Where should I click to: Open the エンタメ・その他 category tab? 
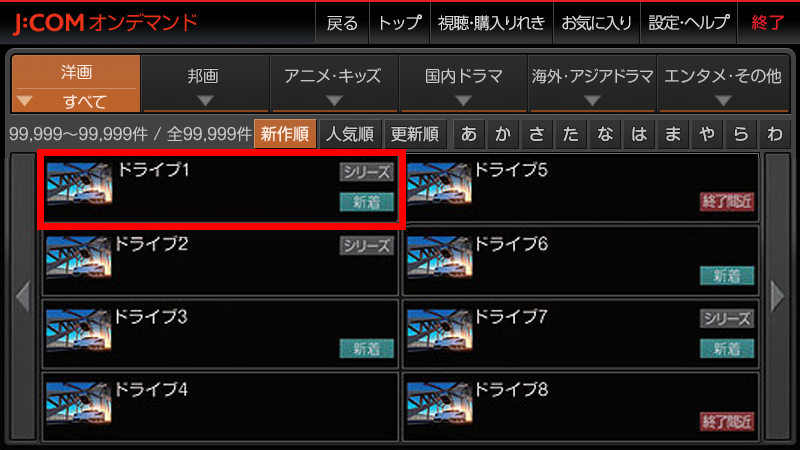(x=723, y=83)
